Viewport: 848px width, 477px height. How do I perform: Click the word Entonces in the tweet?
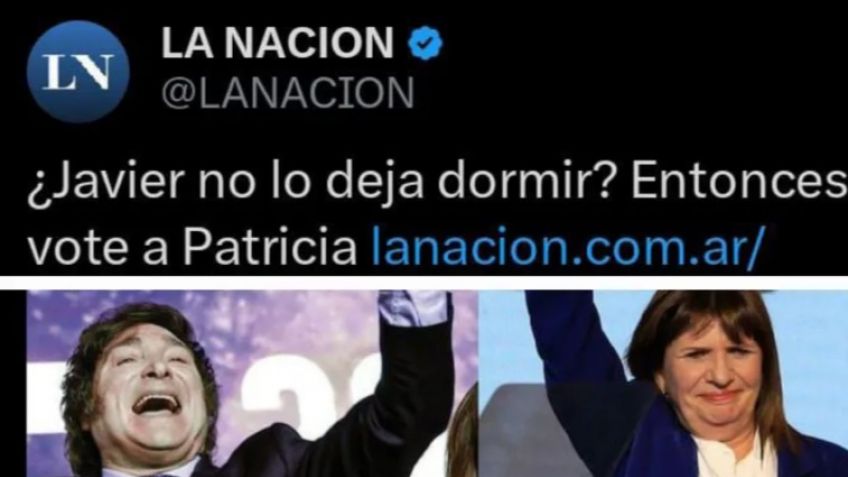[x=739, y=182]
